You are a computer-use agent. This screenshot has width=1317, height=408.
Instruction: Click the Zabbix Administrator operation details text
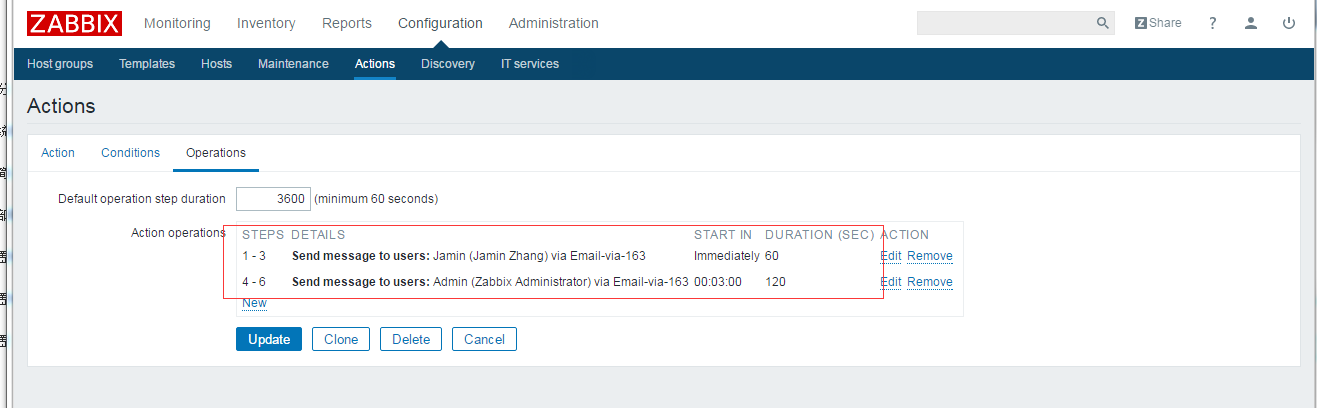490,282
